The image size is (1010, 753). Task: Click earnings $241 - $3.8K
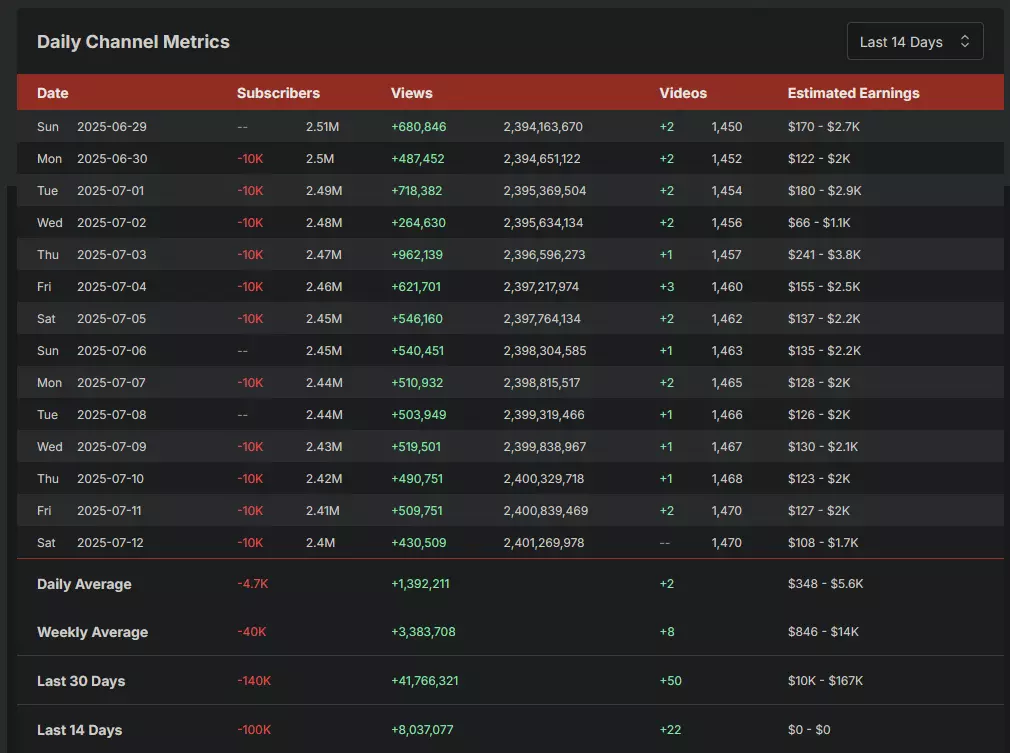click(824, 254)
